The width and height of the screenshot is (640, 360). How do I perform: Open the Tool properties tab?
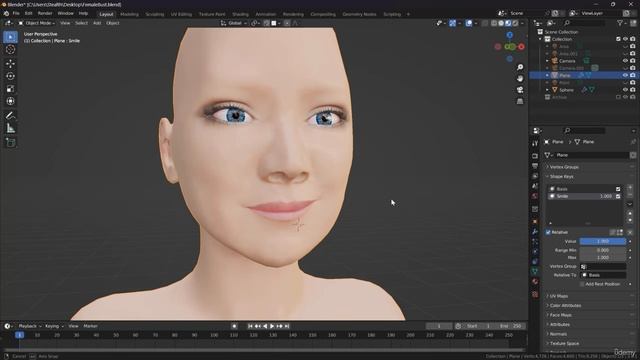click(535, 144)
